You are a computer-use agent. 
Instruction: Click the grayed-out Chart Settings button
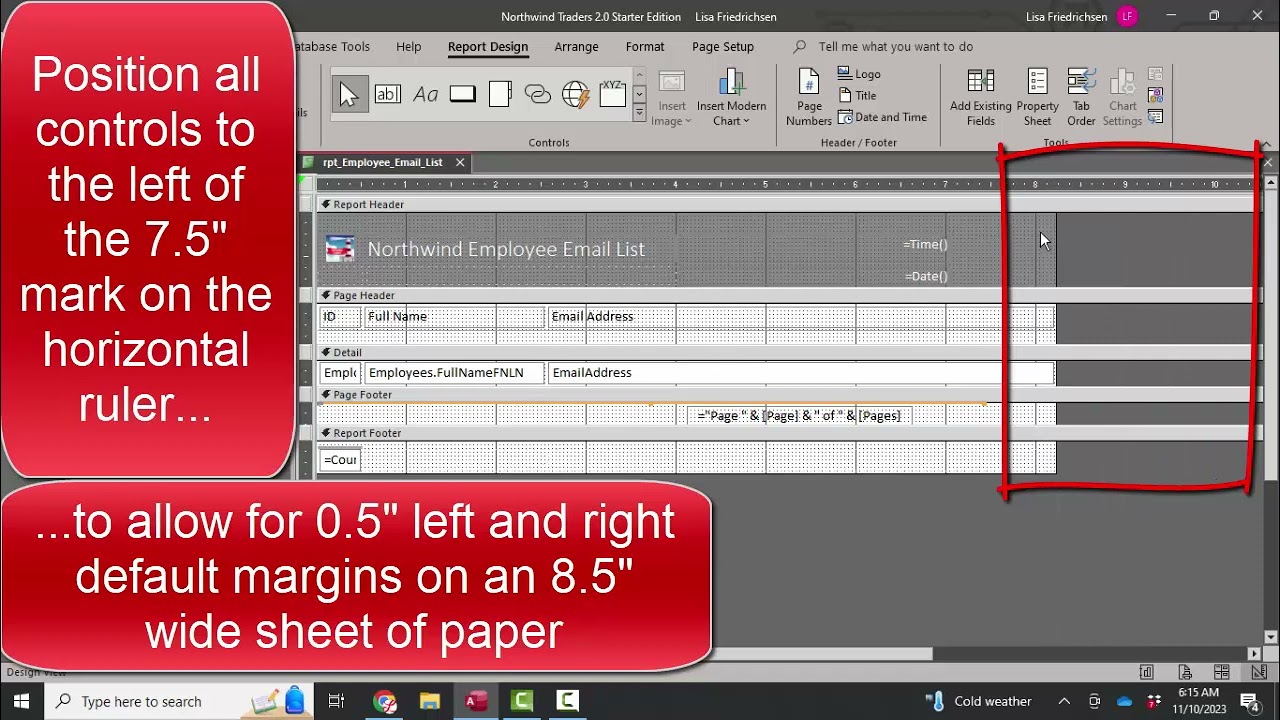click(x=1122, y=98)
